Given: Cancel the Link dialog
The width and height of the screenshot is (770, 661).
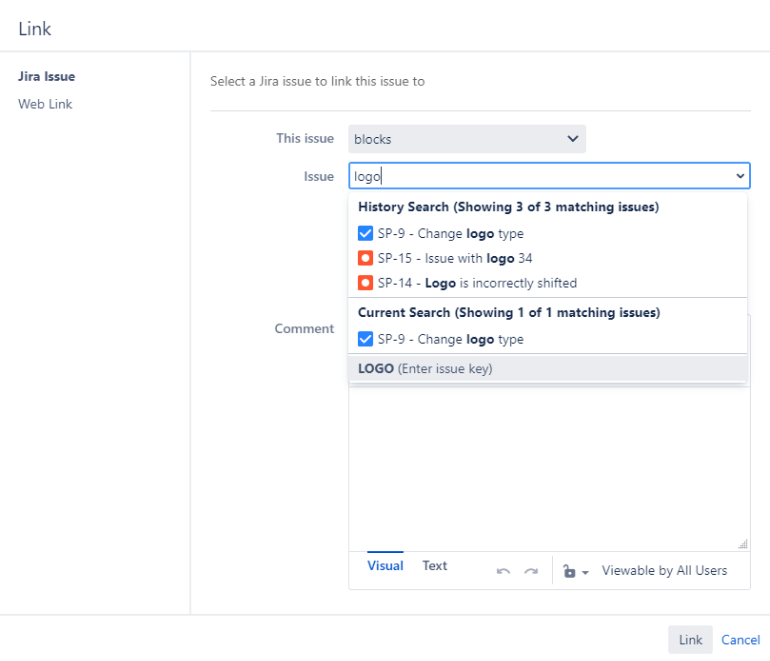Looking at the screenshot, I should tap(741, 640).
